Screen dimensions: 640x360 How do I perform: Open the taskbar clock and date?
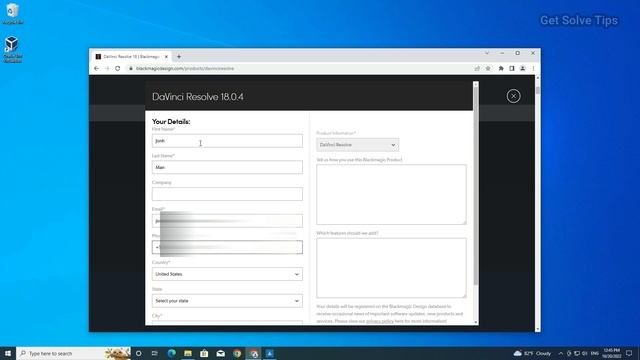click(611, 353)
